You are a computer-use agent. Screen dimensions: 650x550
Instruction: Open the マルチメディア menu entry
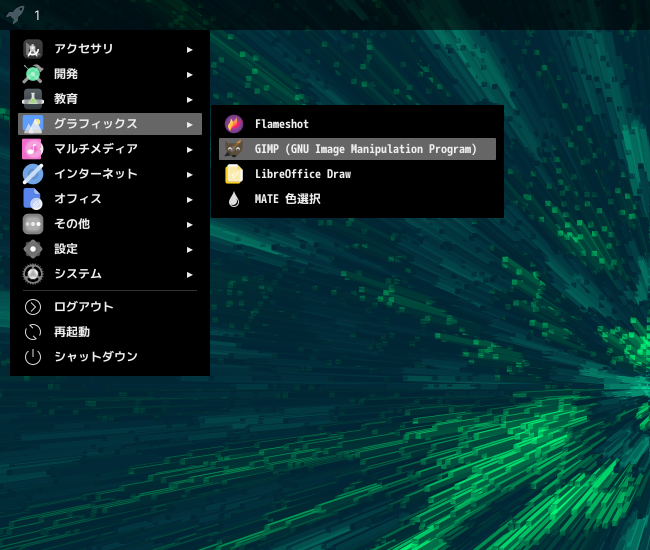[110, 149]
